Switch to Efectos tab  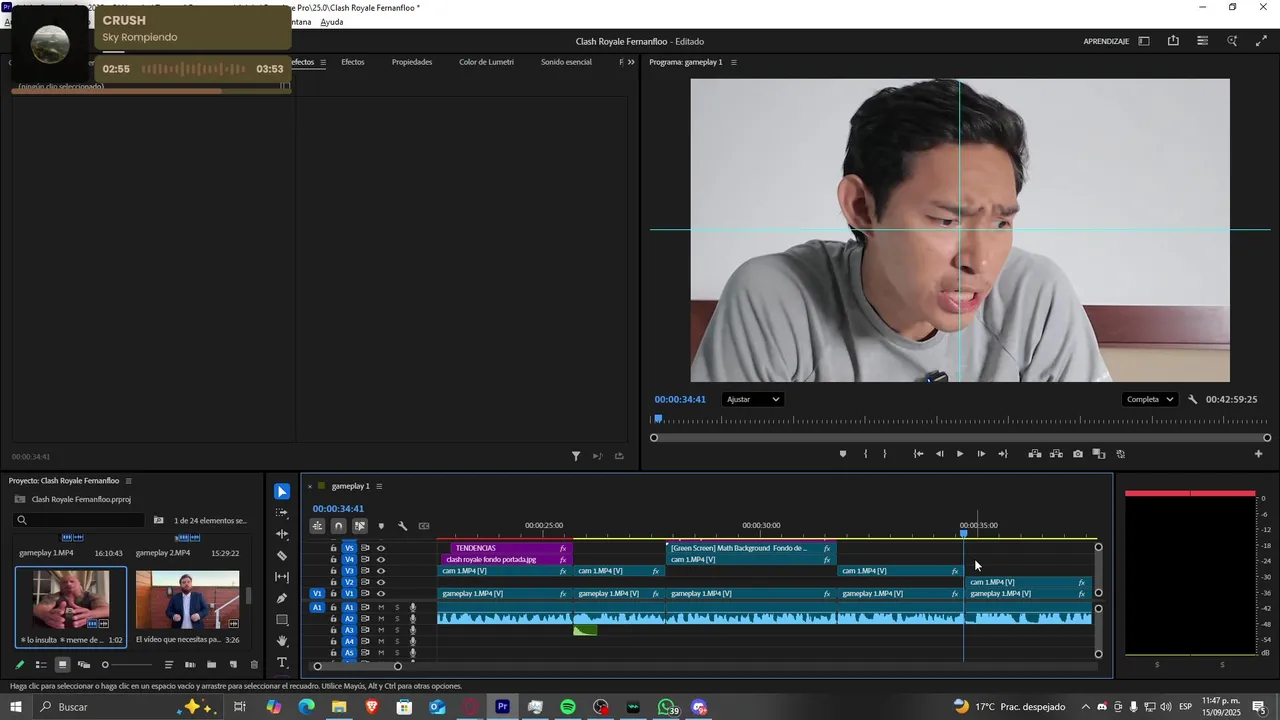pos(352,62)
